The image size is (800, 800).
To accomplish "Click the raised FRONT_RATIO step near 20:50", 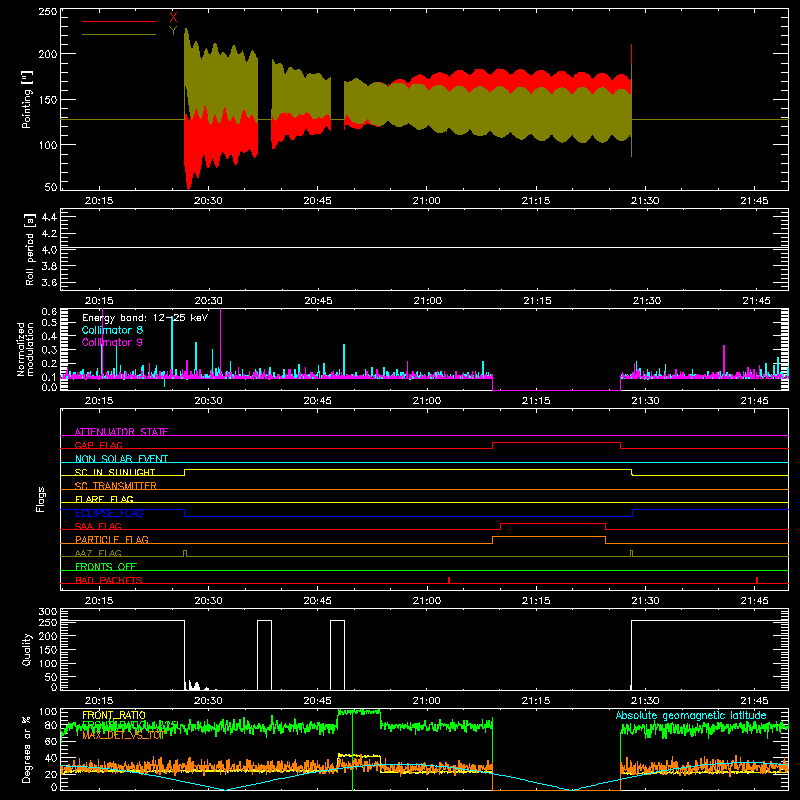I will coord(359,756).
